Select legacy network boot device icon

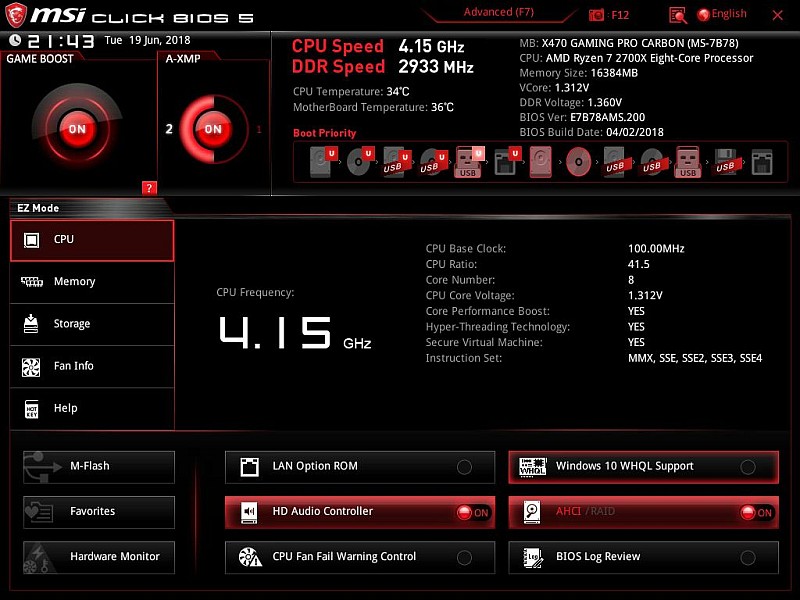click(762, 162)
